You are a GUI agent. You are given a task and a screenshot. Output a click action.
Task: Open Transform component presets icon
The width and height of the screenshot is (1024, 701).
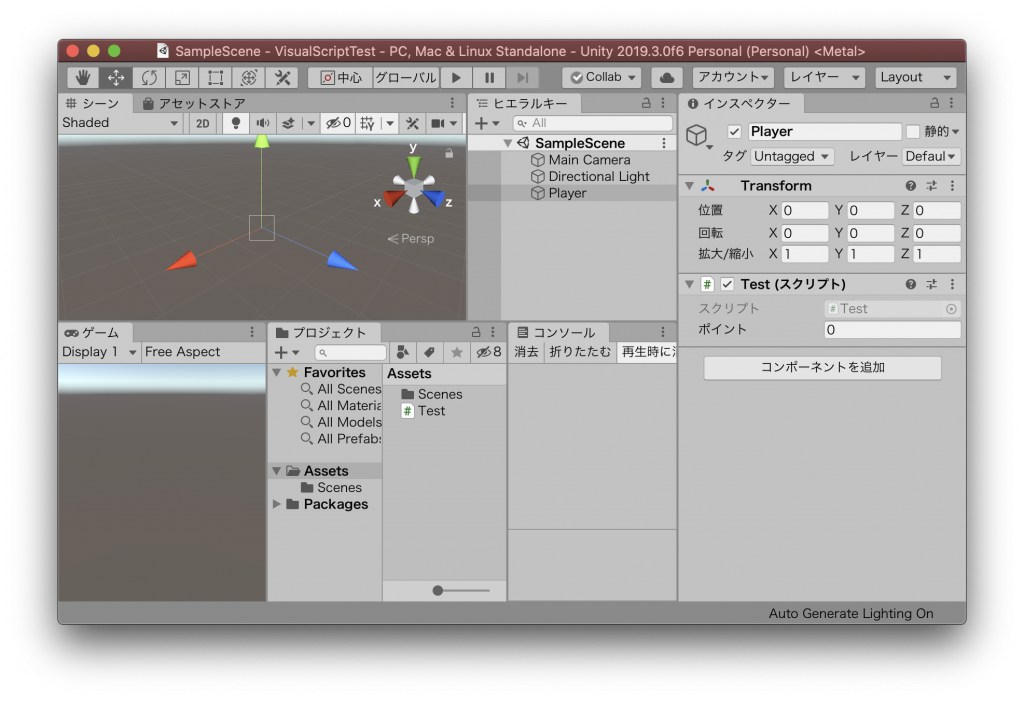coord(932,186)
